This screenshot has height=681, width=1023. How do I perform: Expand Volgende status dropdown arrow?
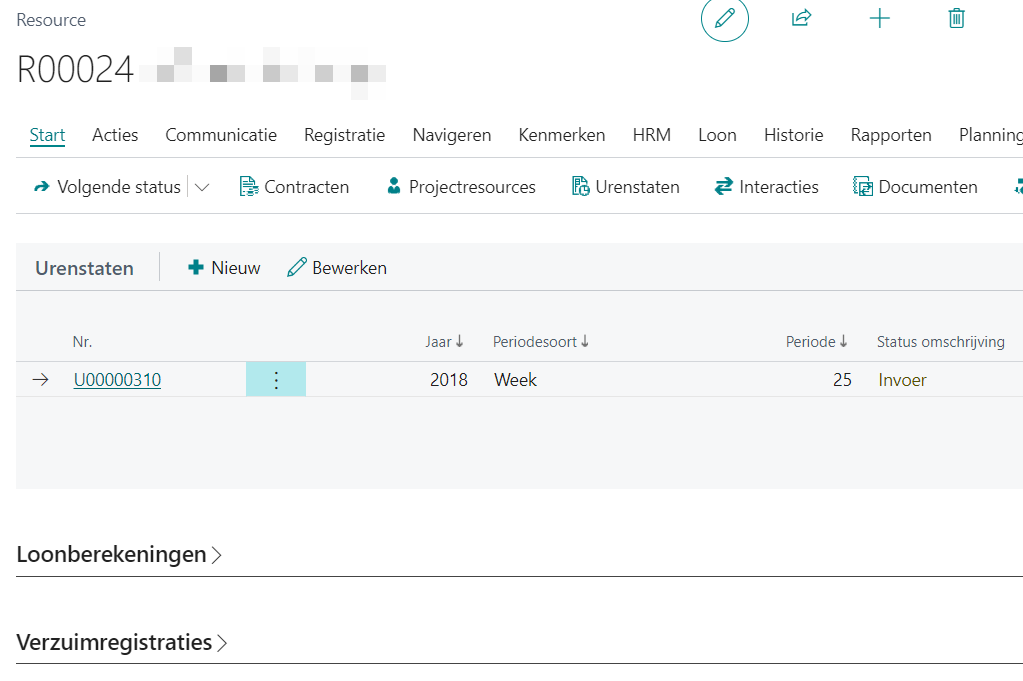pos(202,187)
